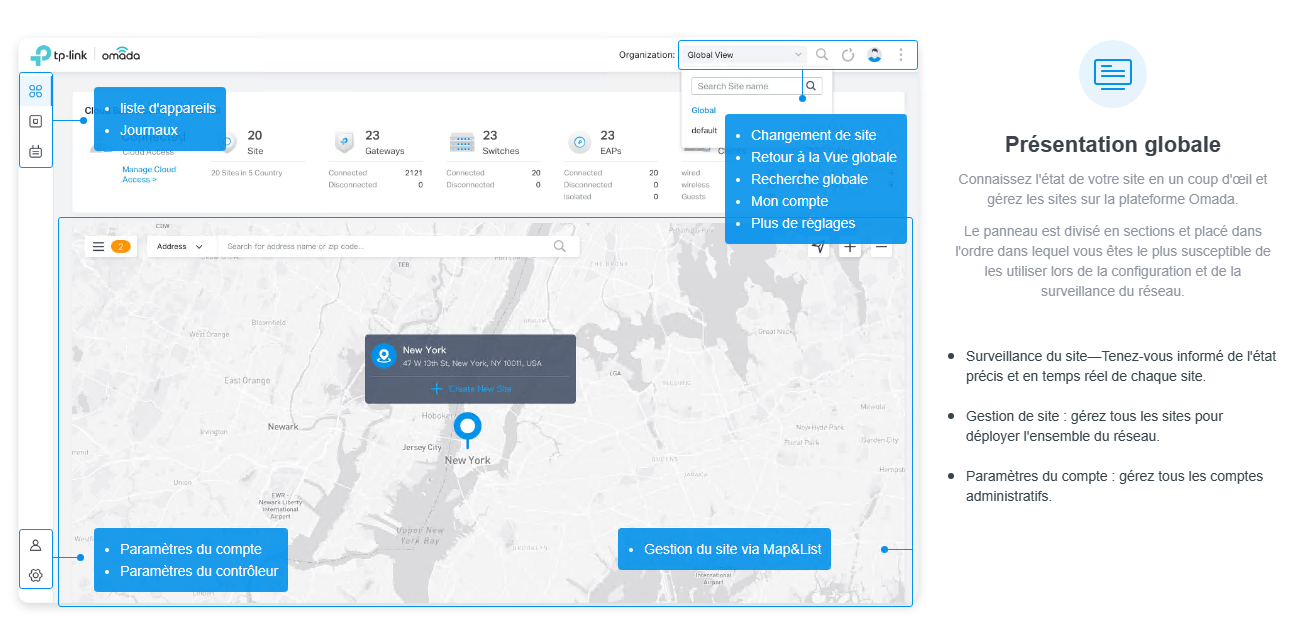Open the Global View organization dropdown
1300x634 pixels.
[x=742, y=54]
